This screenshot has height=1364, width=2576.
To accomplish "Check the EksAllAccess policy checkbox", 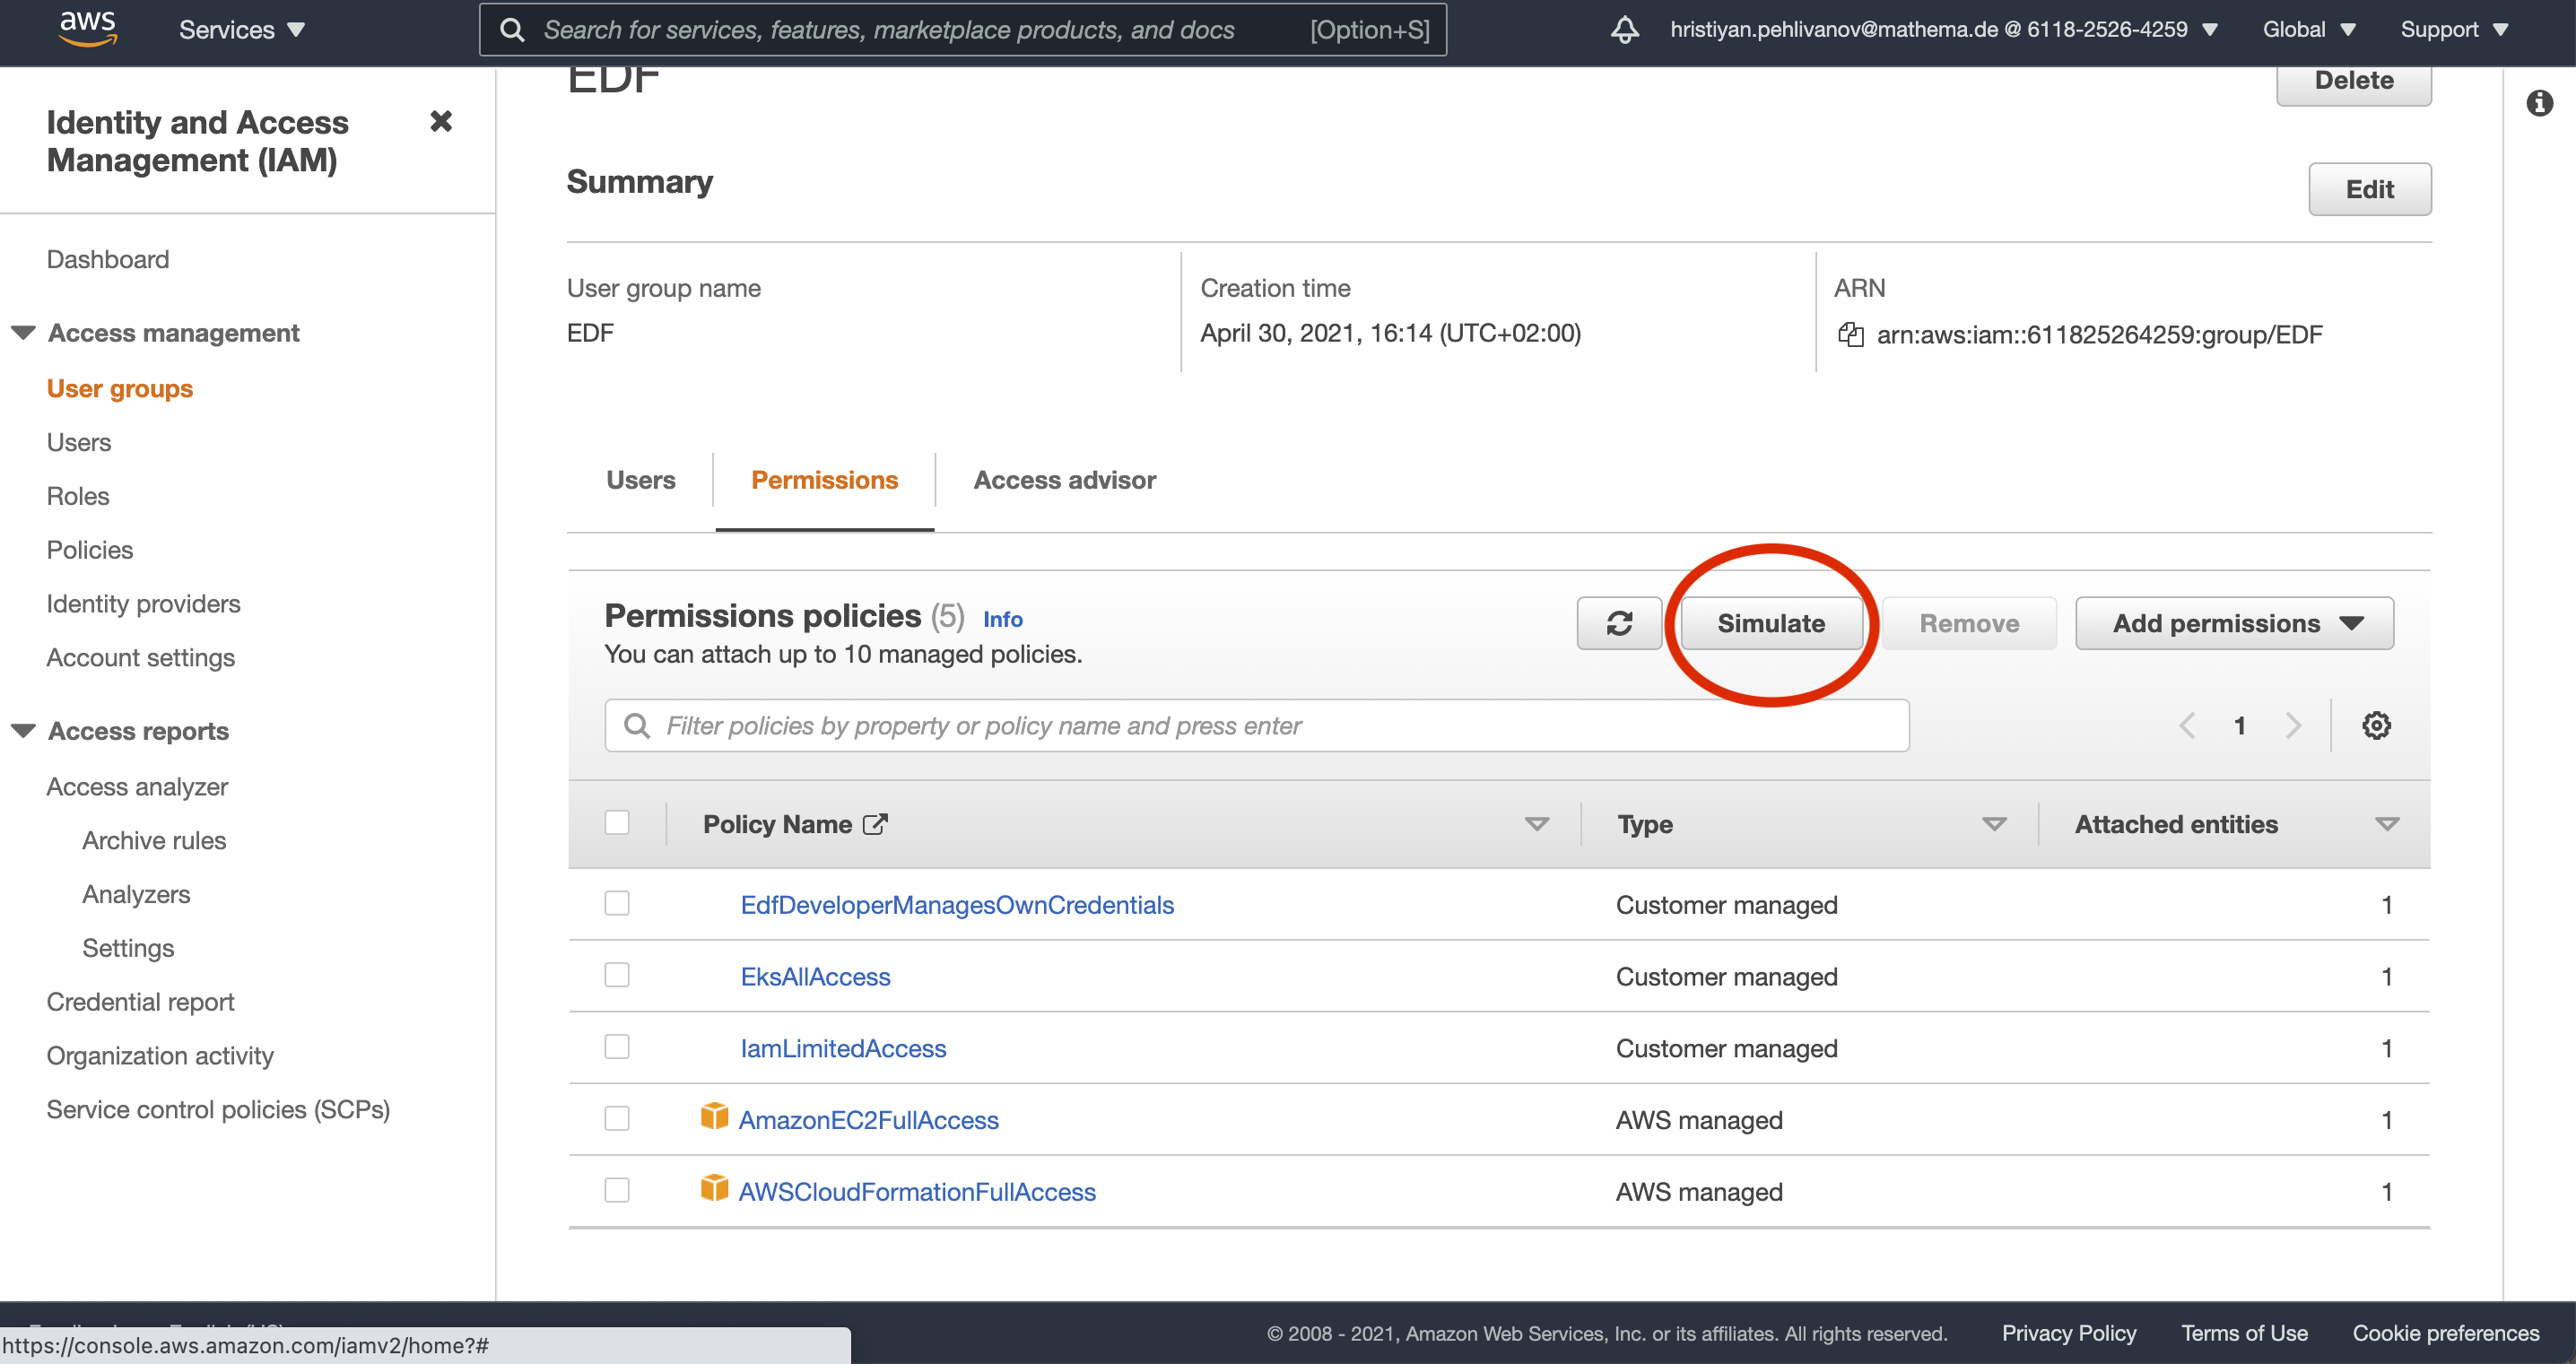I will (617, 975).
